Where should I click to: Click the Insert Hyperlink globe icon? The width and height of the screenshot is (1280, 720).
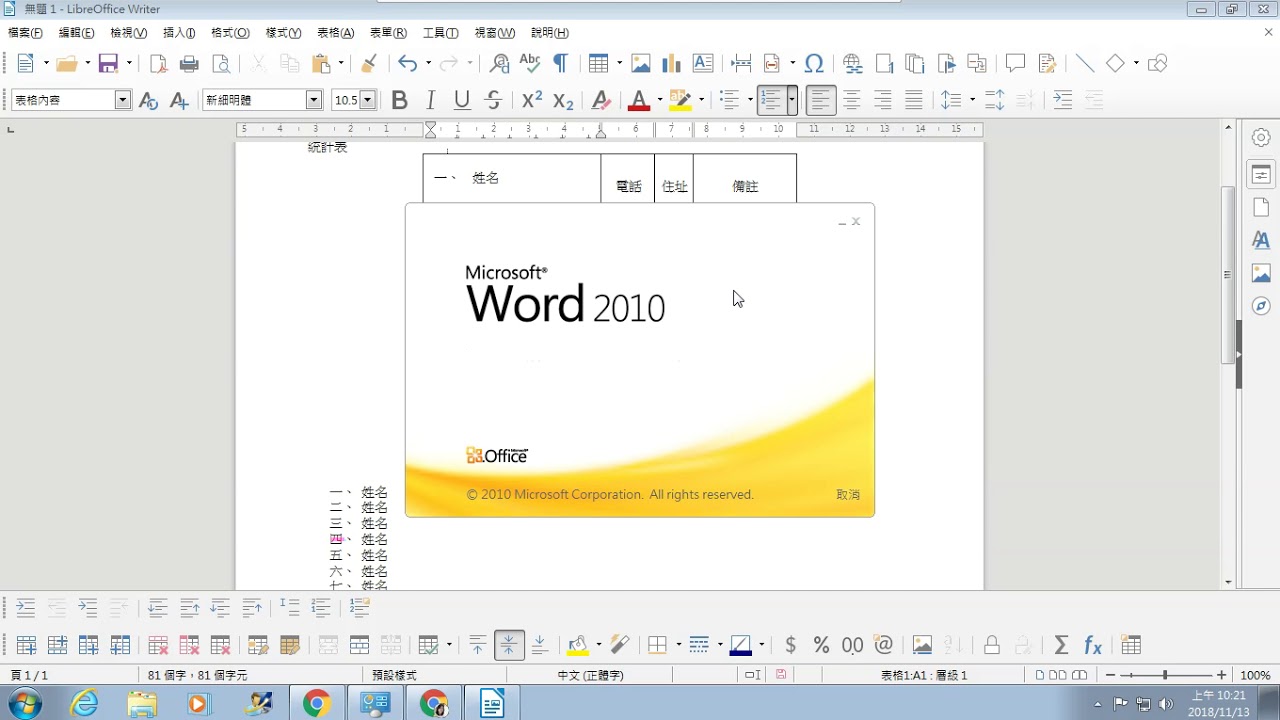point(853,64)
